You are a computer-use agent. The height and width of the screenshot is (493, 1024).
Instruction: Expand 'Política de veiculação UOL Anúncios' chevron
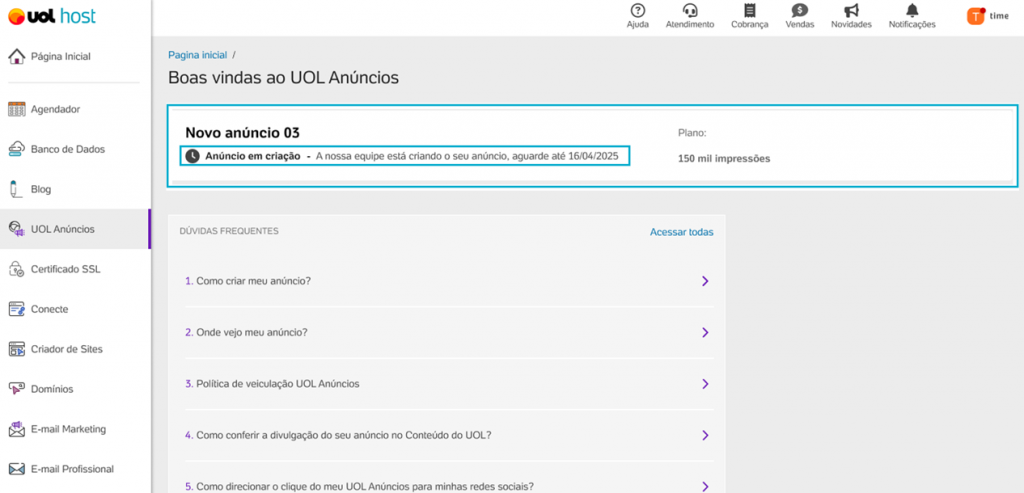coord(705,384)
